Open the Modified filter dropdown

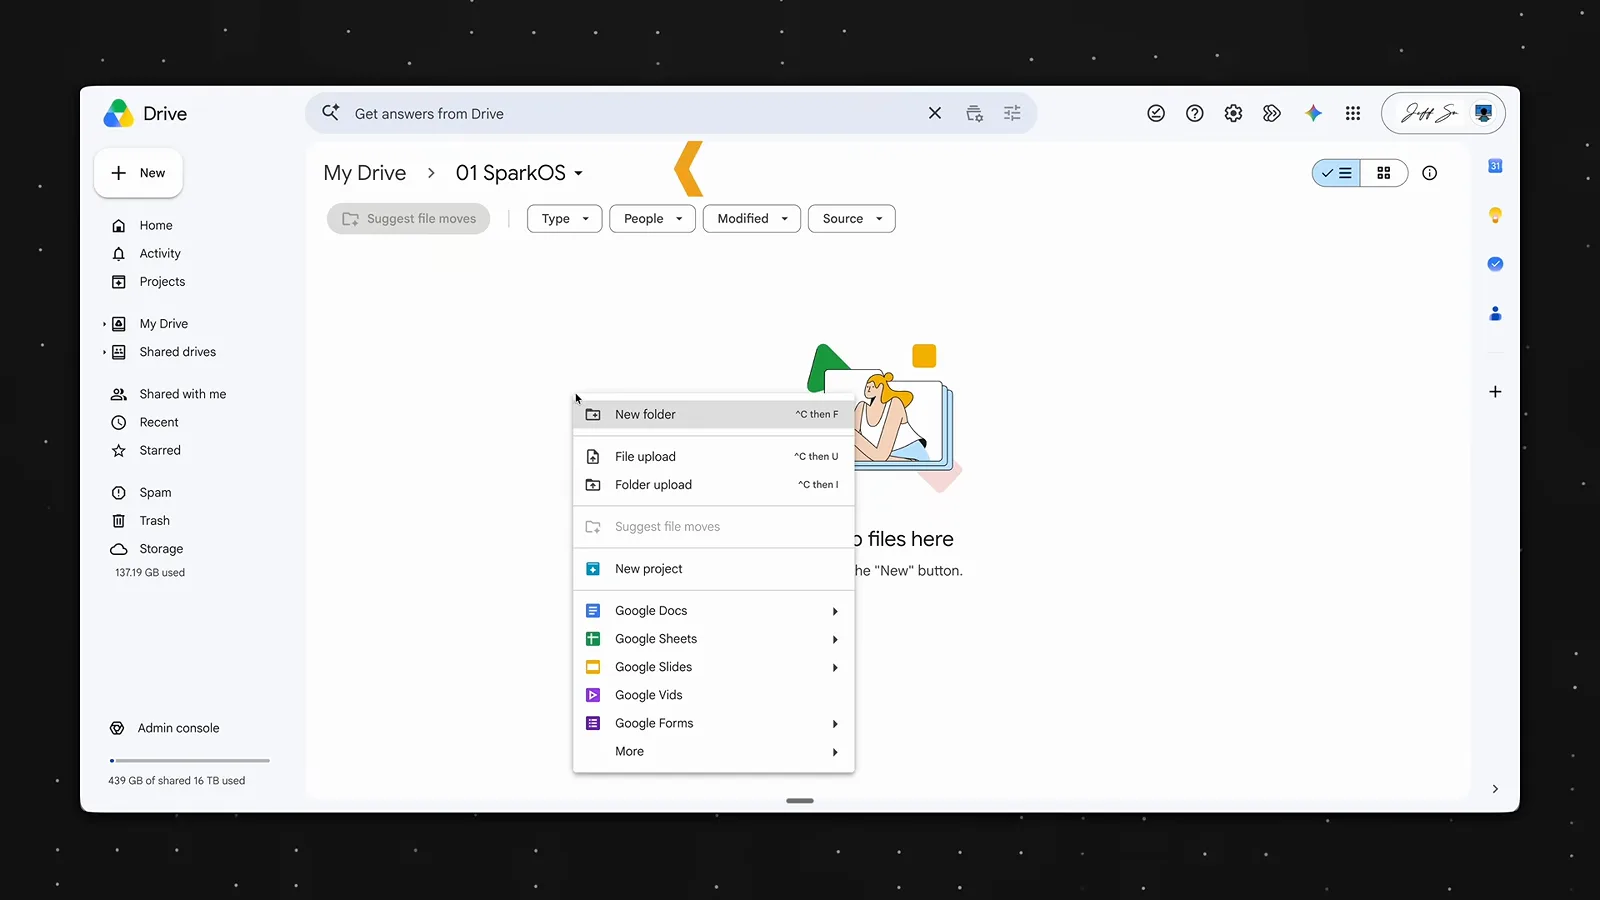(x=752, y=219)
